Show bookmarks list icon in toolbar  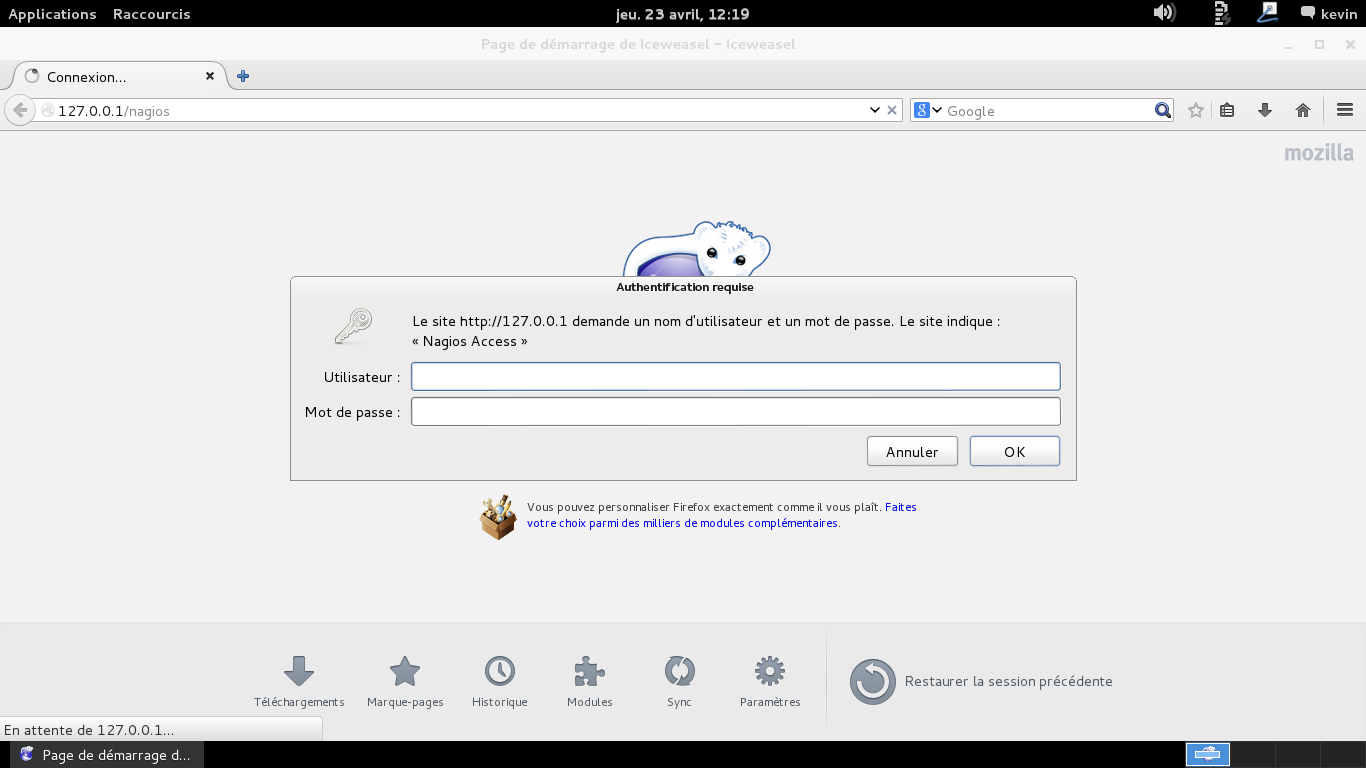[1227, 110]
